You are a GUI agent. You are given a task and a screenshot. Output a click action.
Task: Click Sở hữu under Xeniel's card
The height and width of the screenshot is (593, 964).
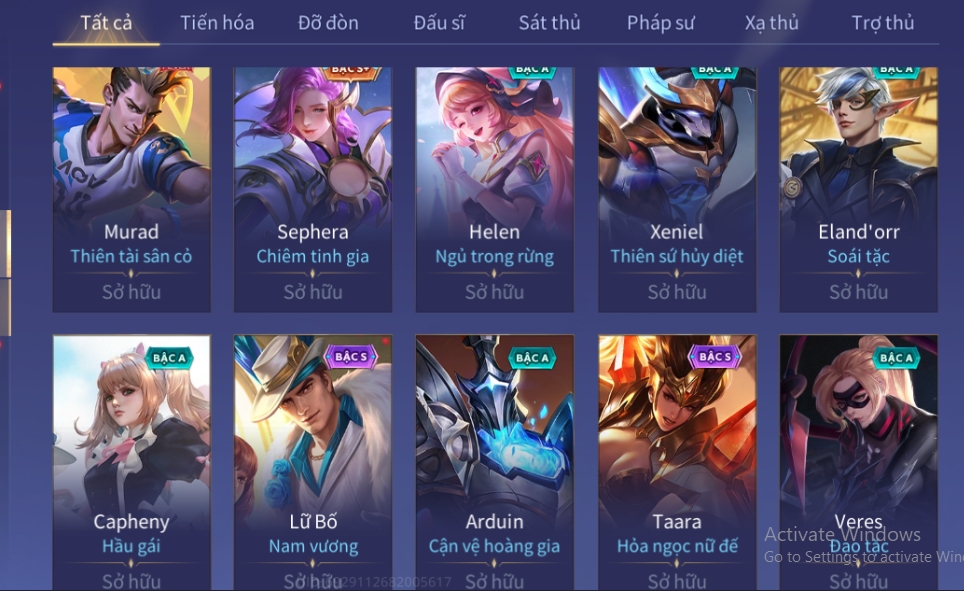tap(677, 292)
